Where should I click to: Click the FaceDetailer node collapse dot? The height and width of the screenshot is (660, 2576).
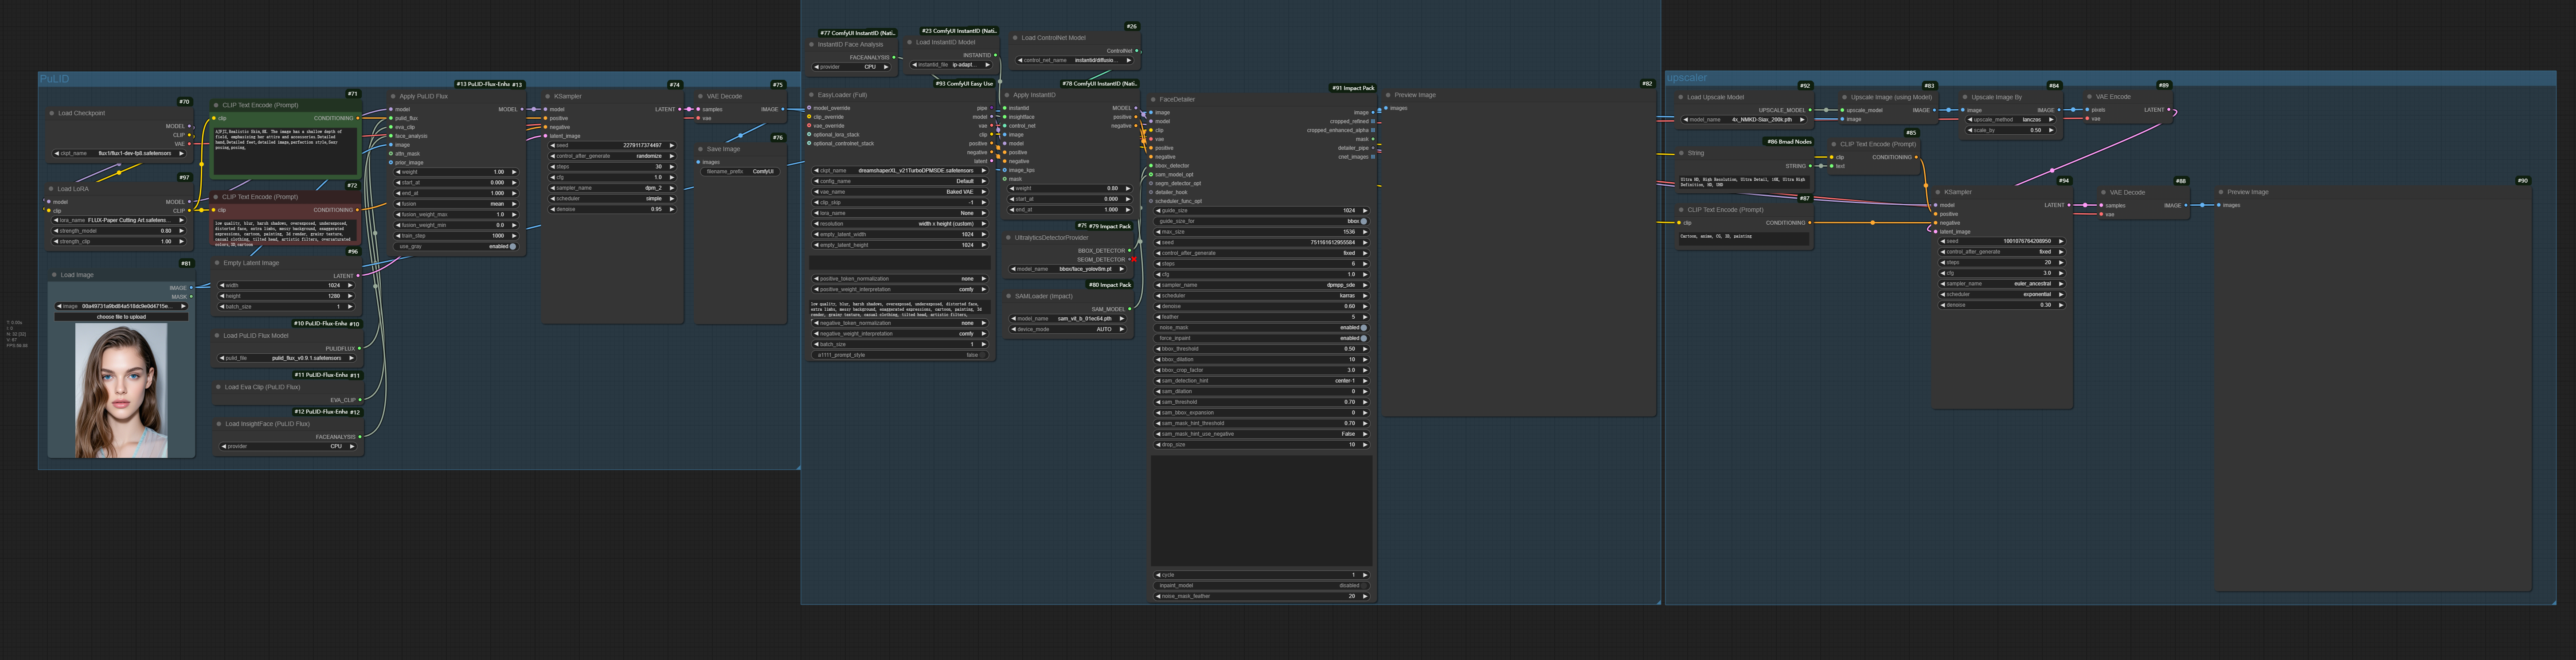click(x=1153, y=99)
